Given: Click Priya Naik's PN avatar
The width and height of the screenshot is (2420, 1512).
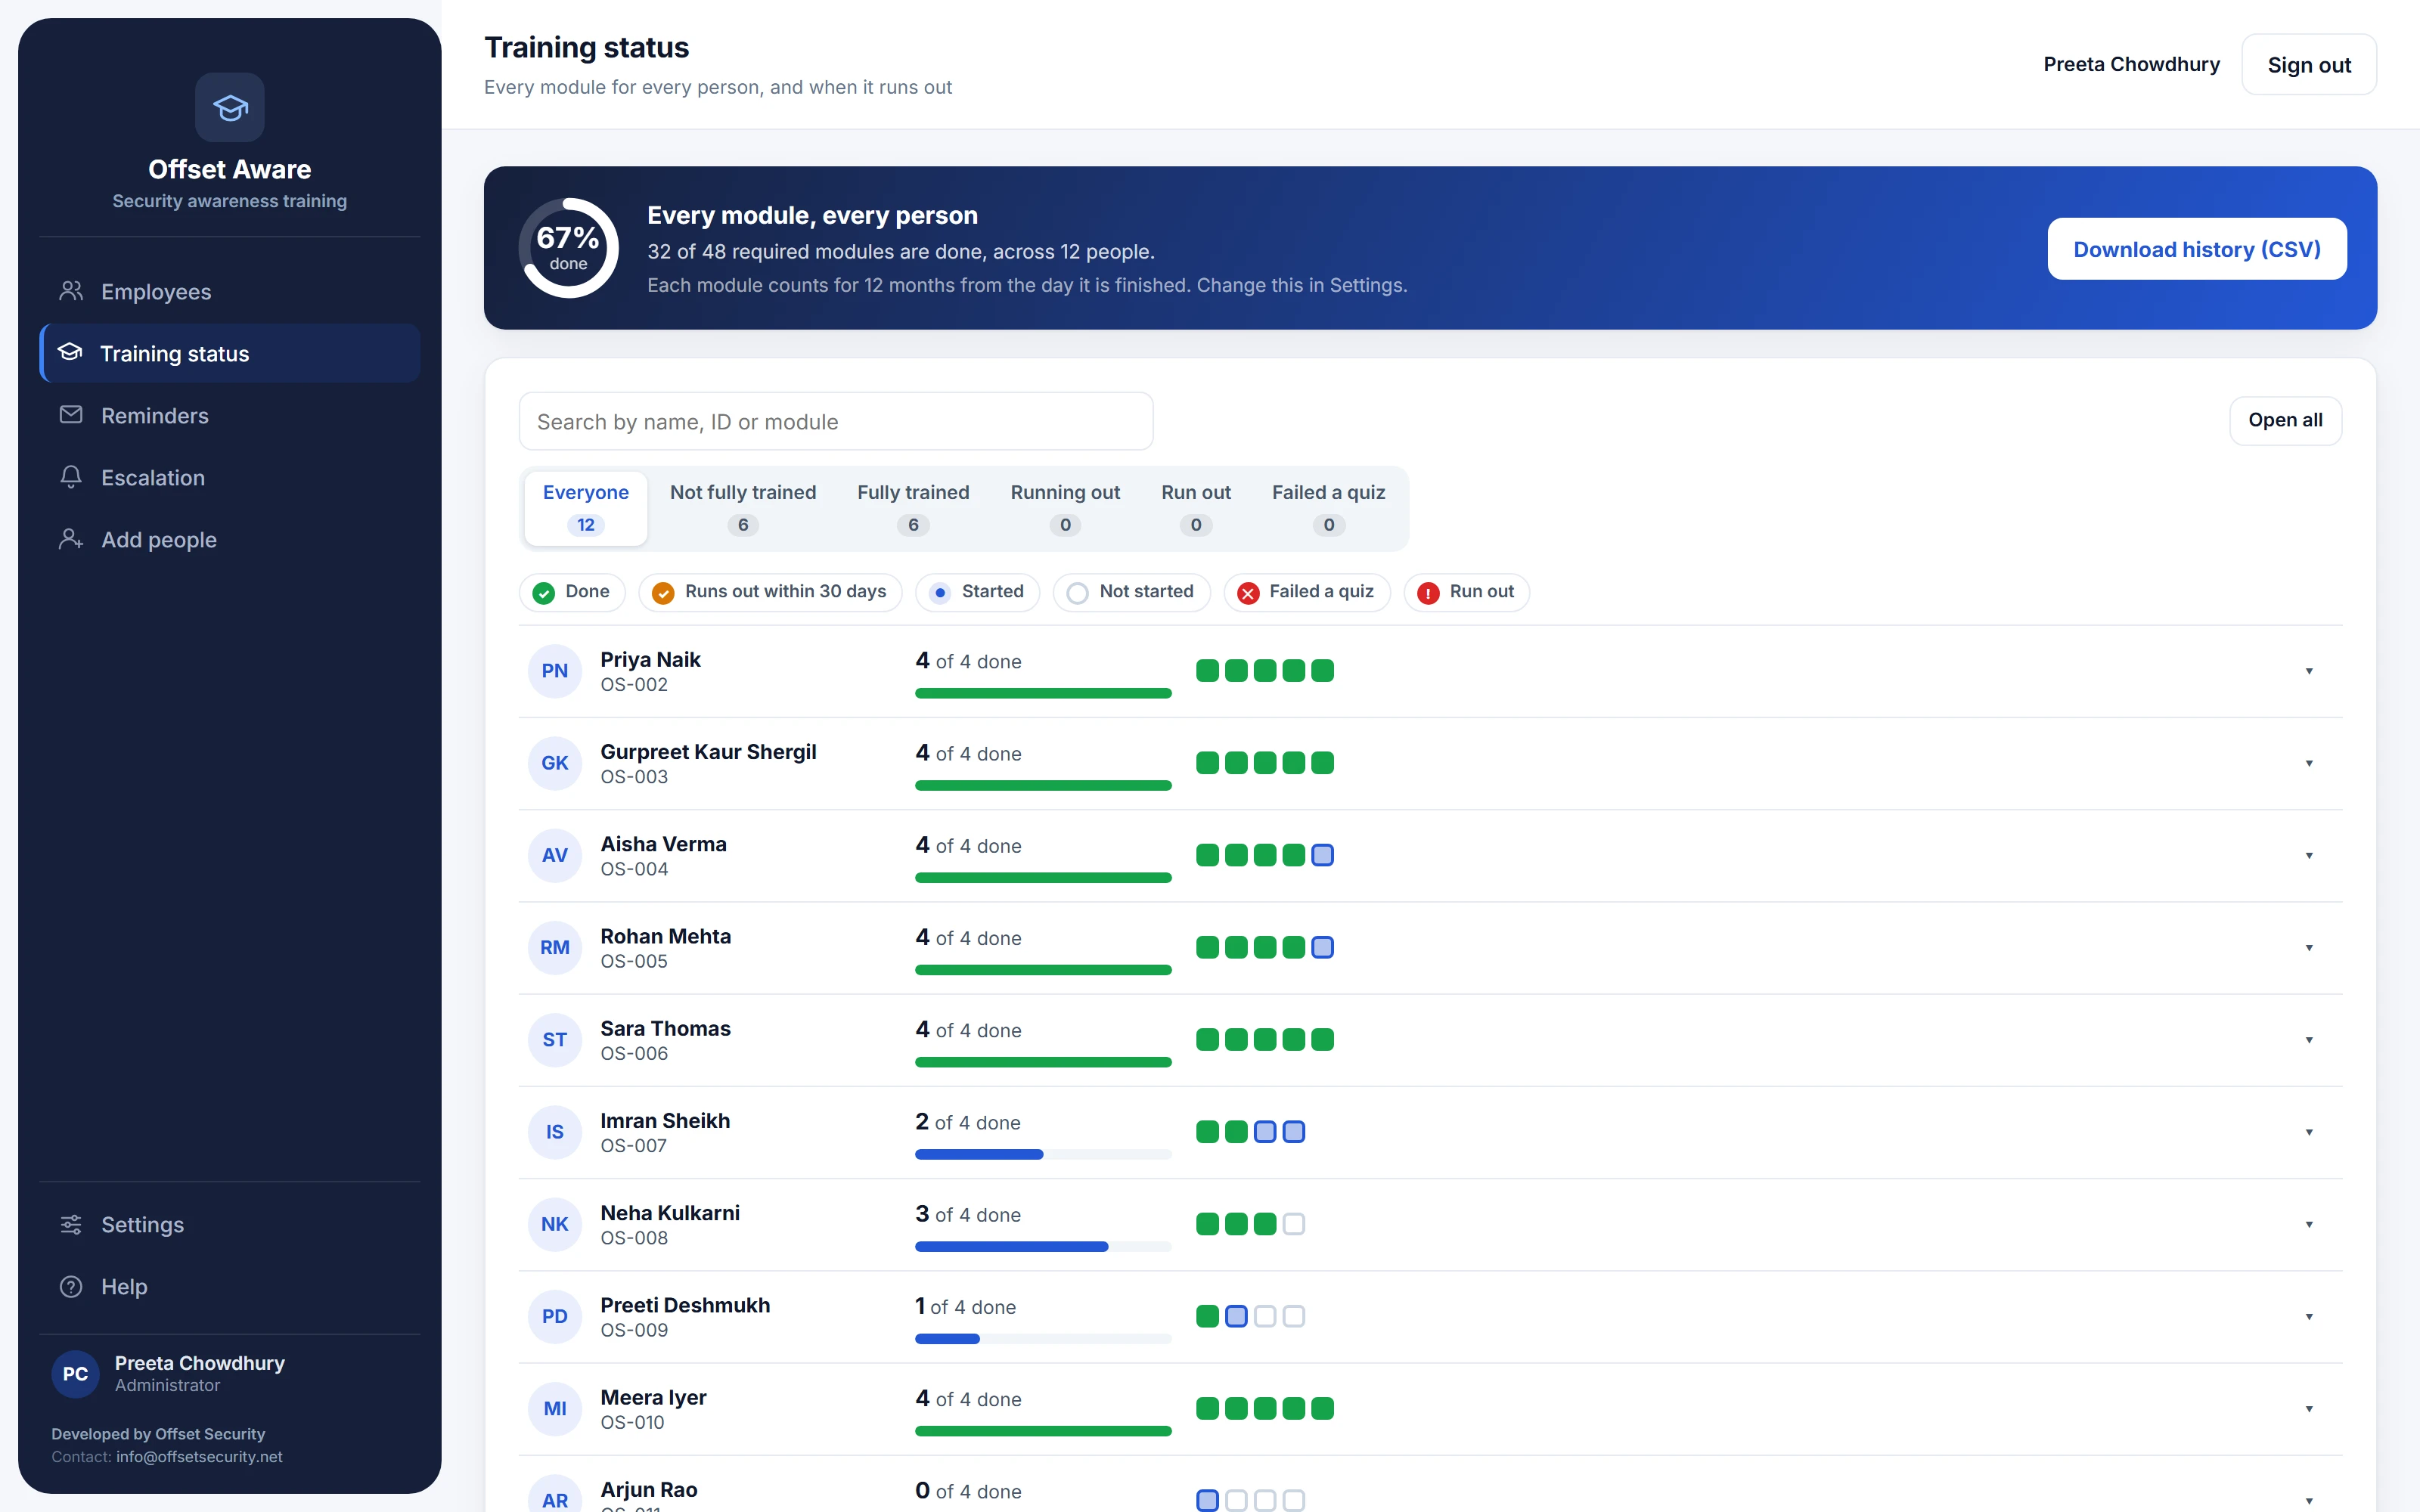Looking at the screenshot, I should (x=555, y=671).
